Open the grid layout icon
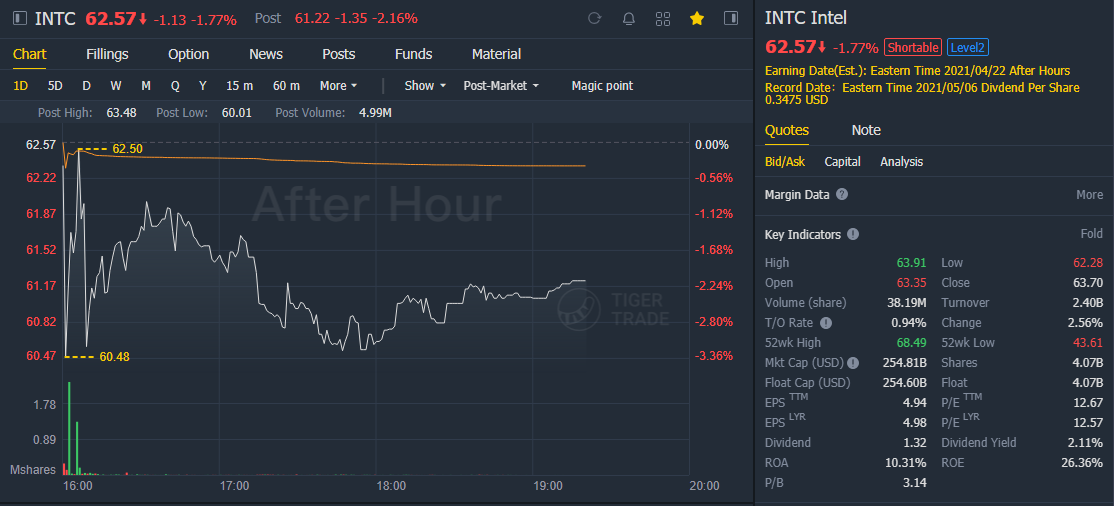1114x506 pixels. coord(663,18)
